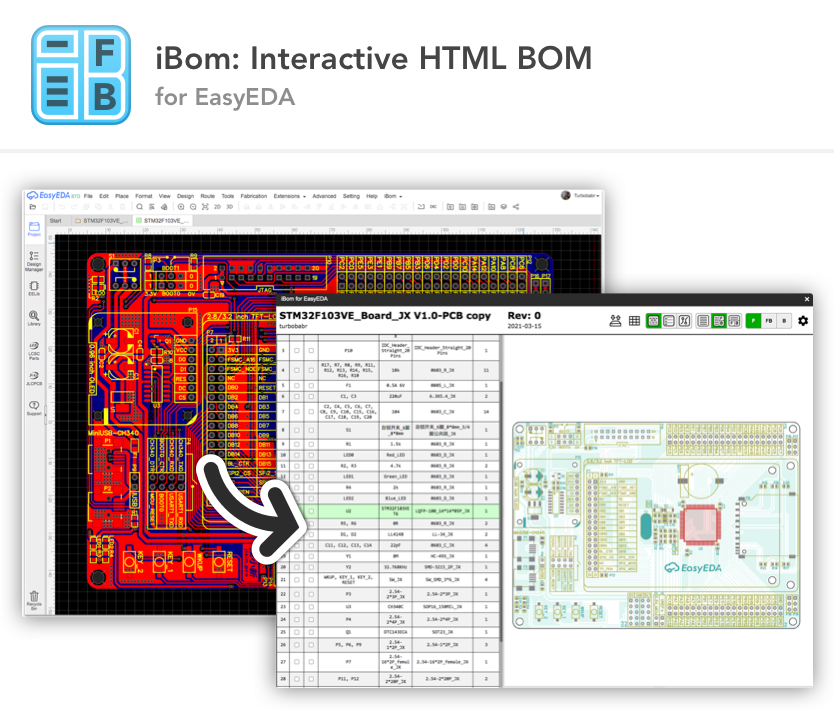Open the JLCPCB sidebar item

coord(34,378)
